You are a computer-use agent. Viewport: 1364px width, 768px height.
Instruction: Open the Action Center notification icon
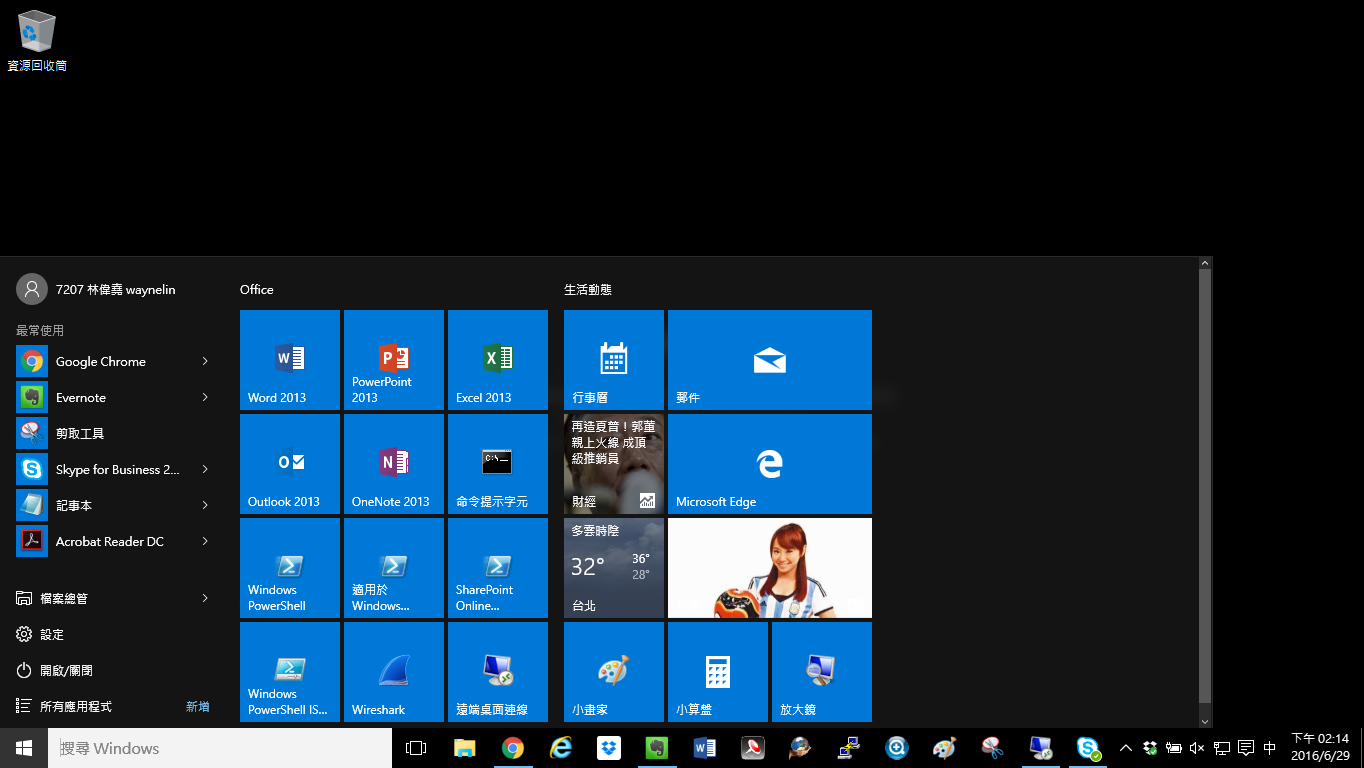[x=1246, y=748]
